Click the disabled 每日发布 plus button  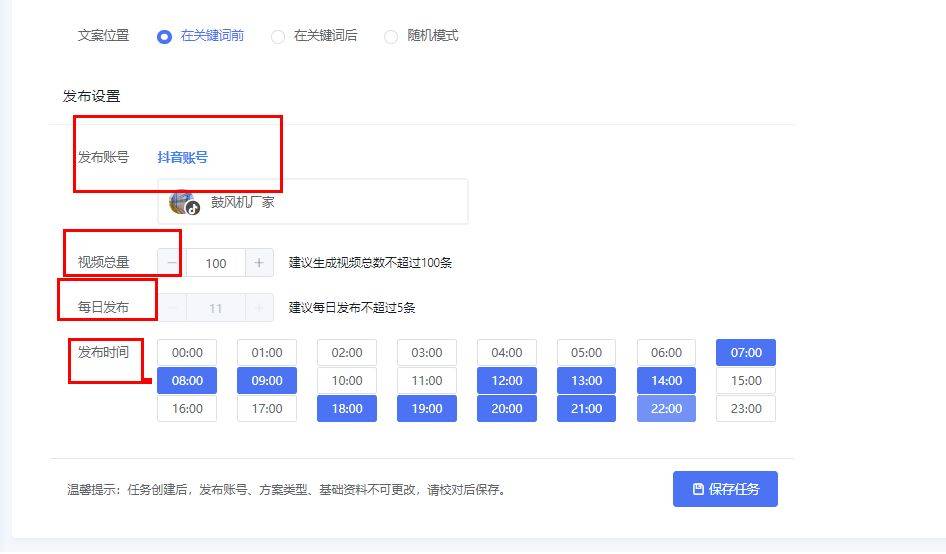coord(259,308)
